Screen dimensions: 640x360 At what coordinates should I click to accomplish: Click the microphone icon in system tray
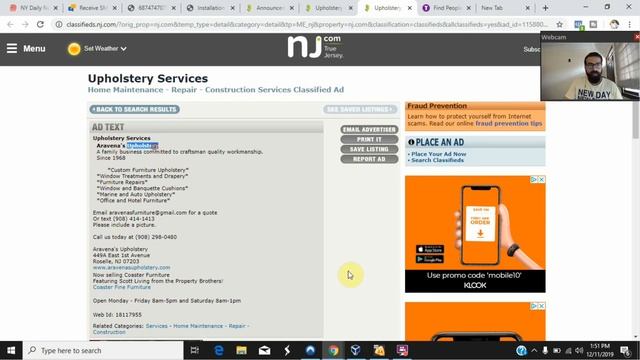pyautogui.click(x=545, y=351)
